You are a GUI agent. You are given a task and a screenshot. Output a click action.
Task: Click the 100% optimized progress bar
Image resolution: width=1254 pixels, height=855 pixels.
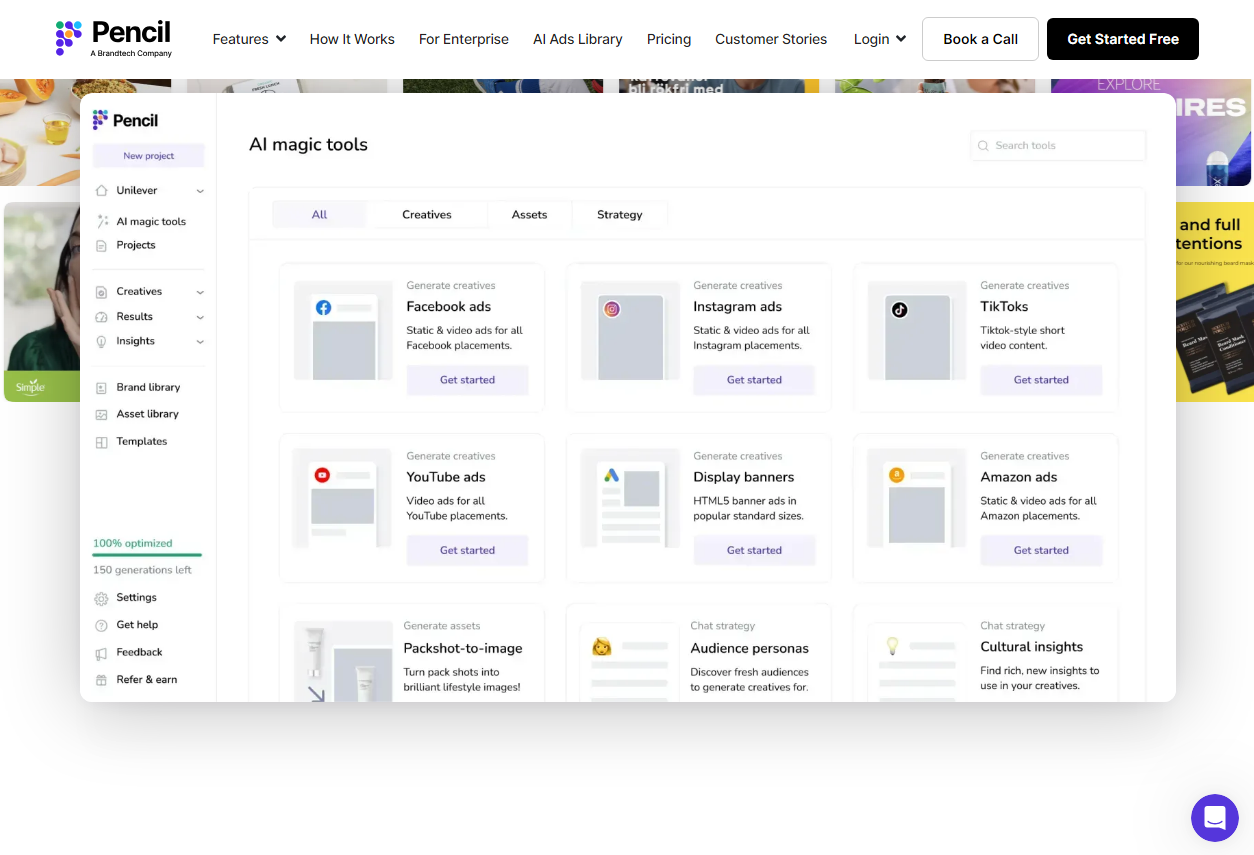pyautogui.click(x=147, y=554)
